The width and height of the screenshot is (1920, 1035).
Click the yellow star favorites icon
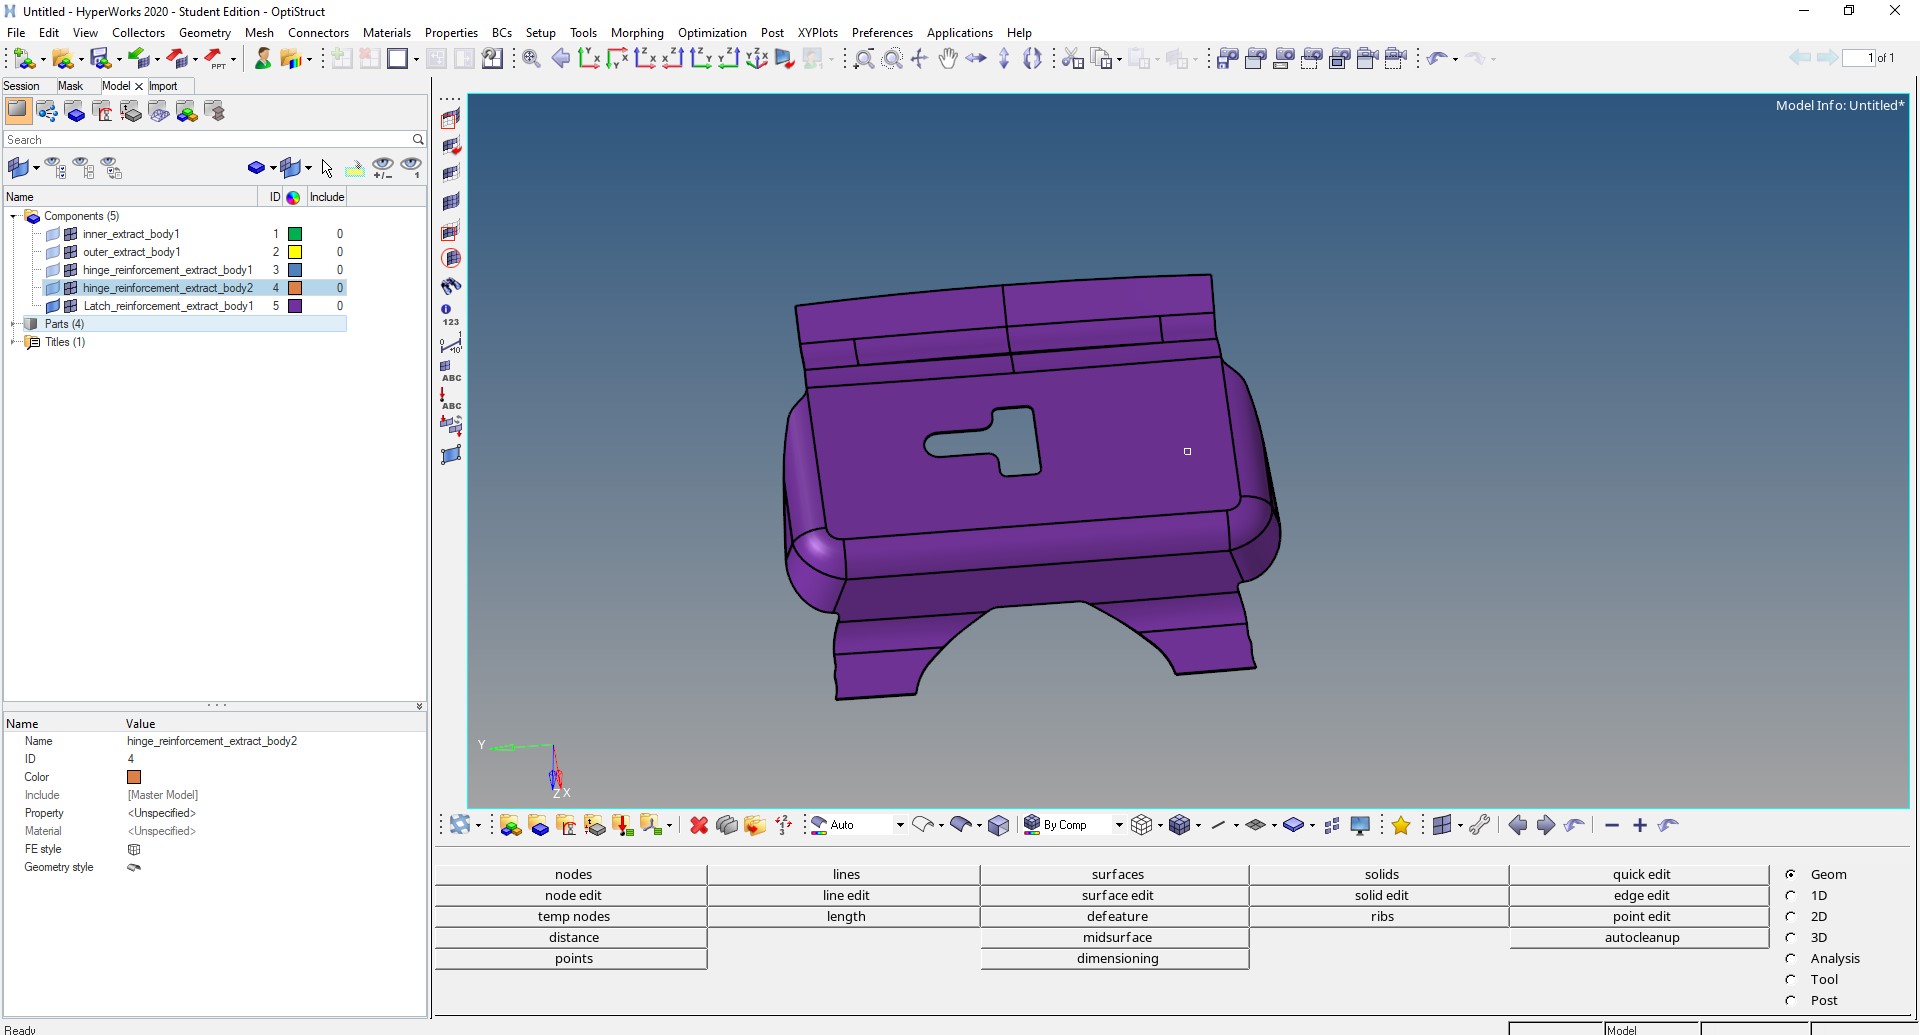(1401, 825)
